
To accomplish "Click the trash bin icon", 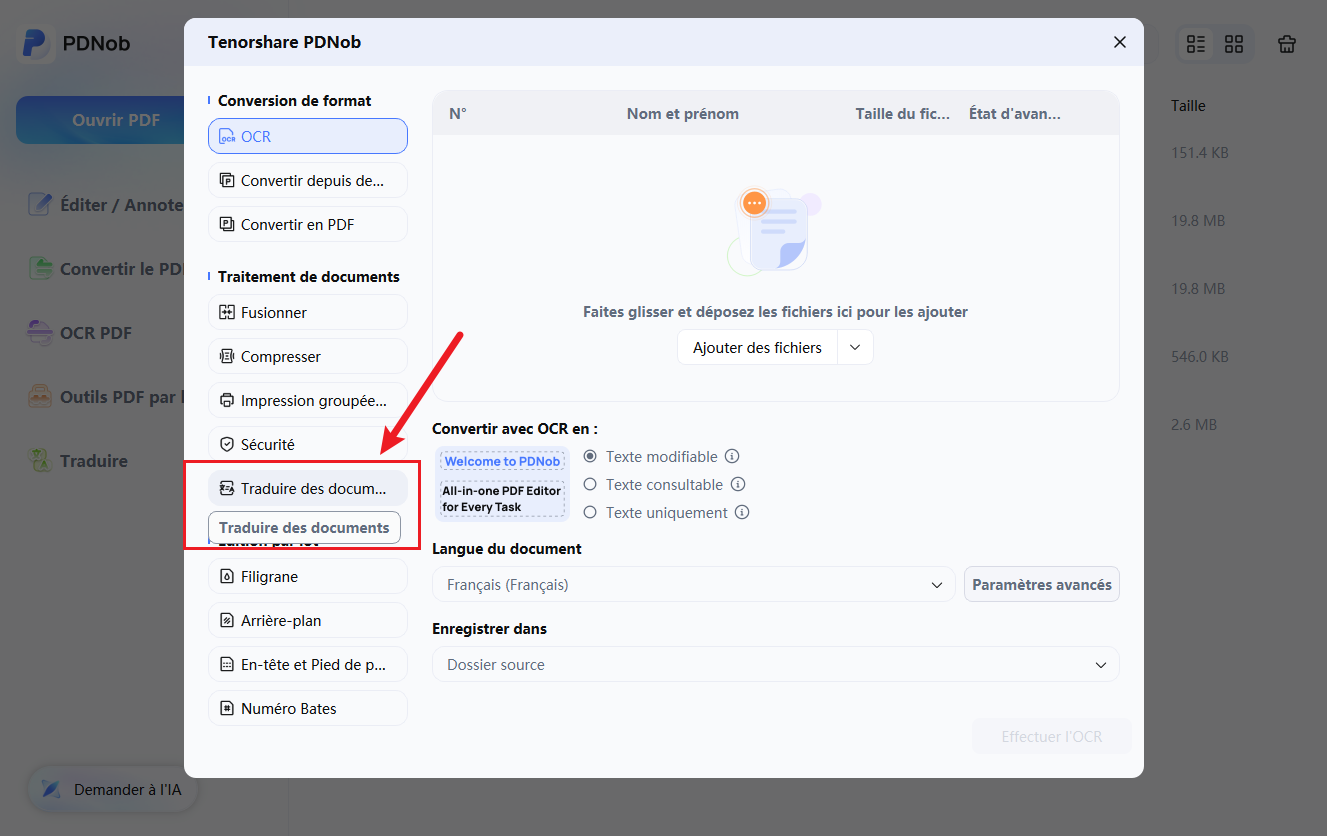I will (x=1286, y=44).
